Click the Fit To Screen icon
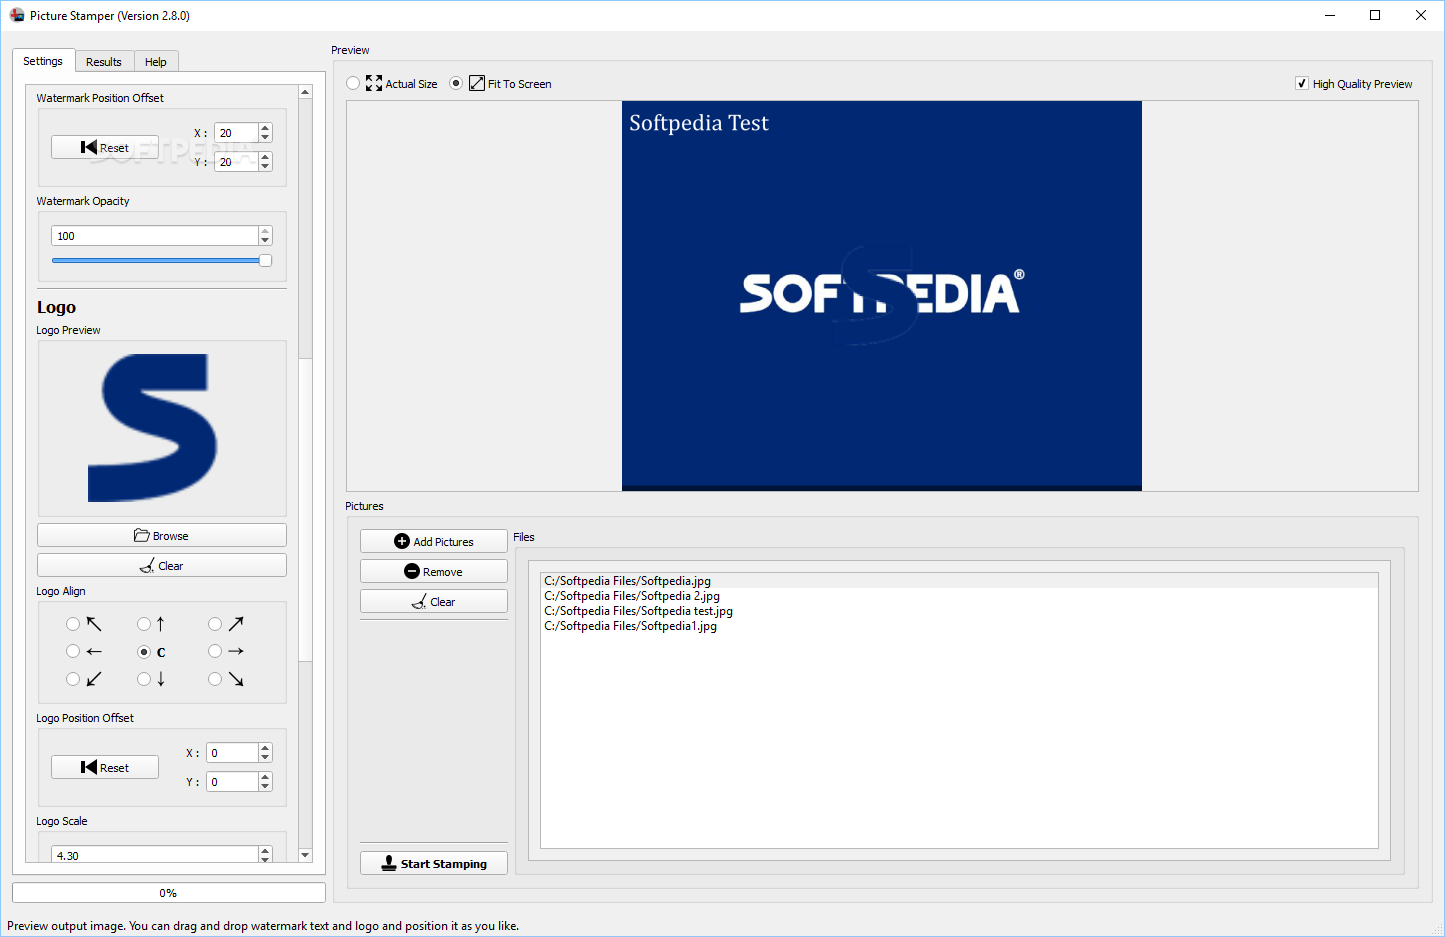This screenshot has height=937, width=1445. click(x=477, y=83)
